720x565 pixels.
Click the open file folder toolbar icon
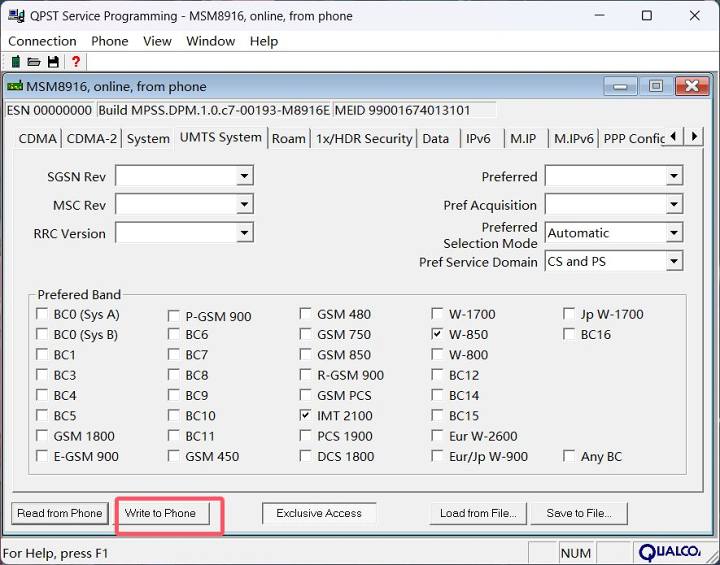tap(34, 62)
